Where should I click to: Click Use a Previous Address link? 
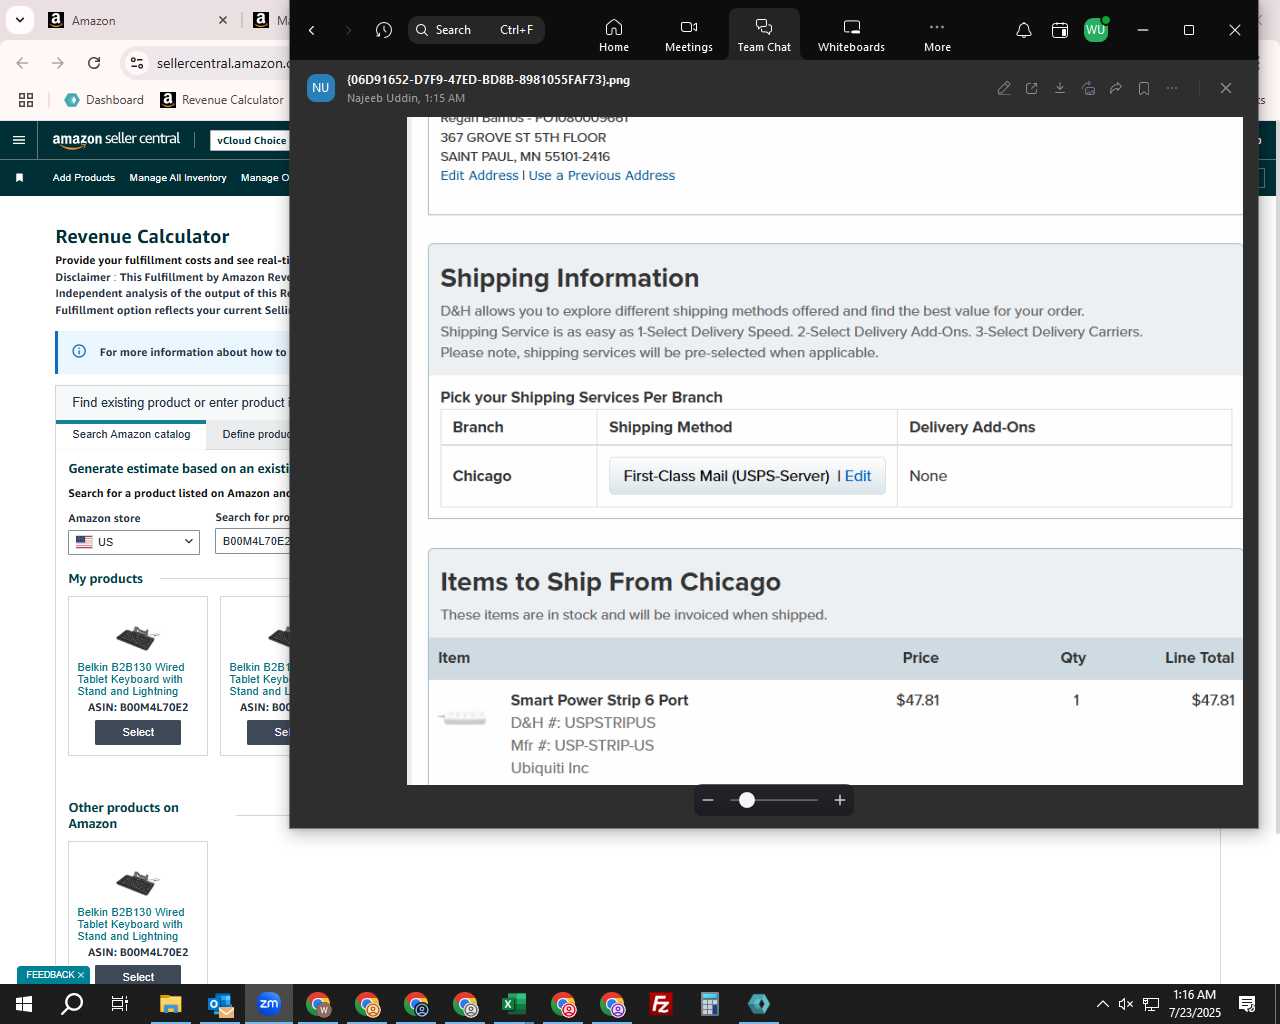[602, 175]
